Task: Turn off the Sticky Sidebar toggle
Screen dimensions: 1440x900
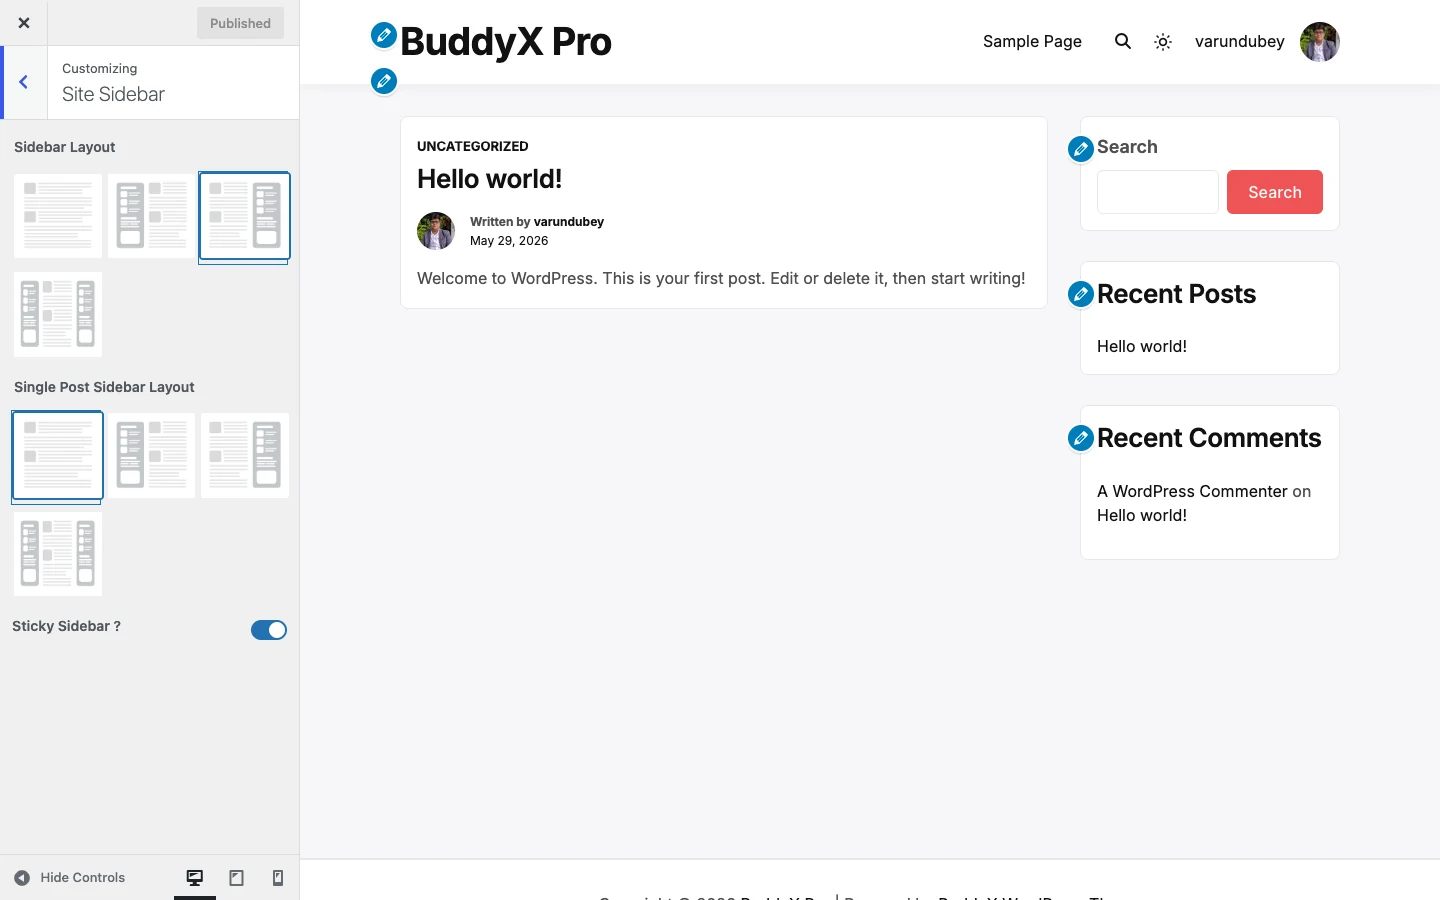Action: point(269,630)
